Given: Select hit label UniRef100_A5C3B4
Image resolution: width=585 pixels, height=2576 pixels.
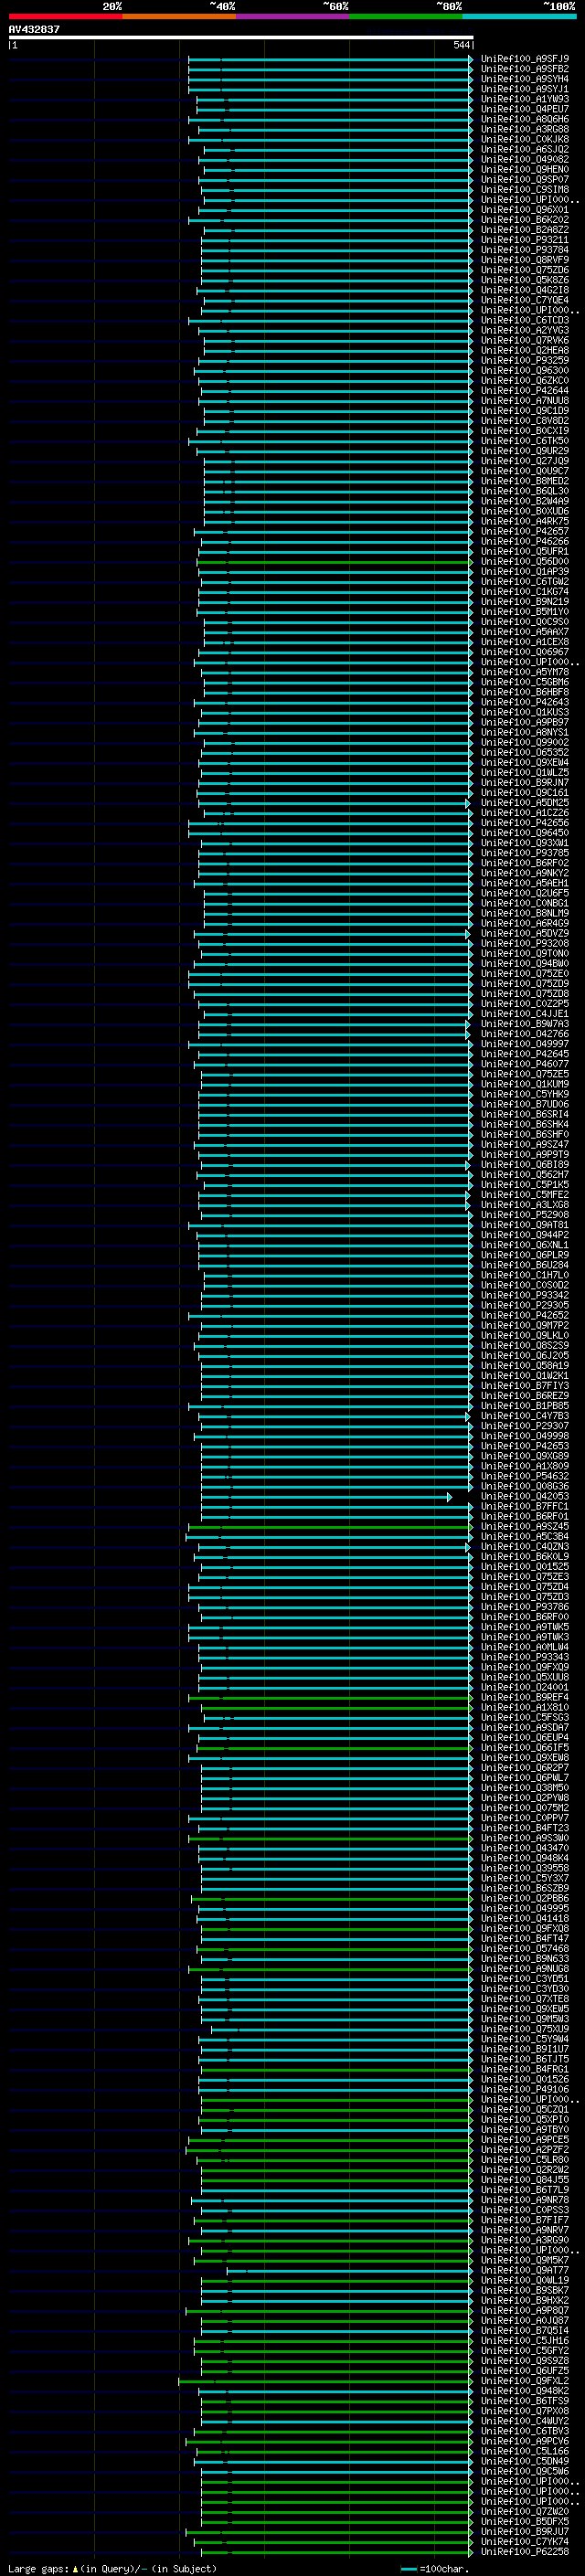Looking at the screenshot, I should pos(524,1536).
